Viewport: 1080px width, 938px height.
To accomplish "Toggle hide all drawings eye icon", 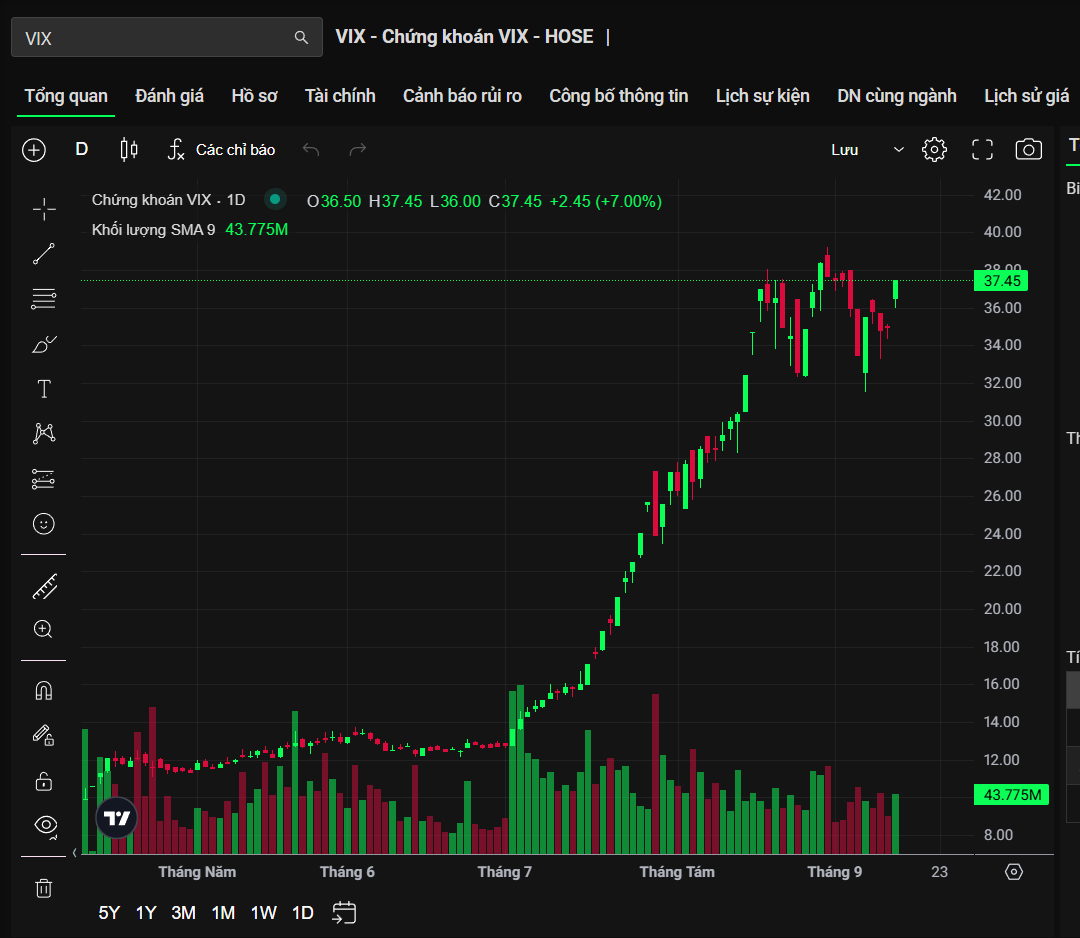I will 45,825.
